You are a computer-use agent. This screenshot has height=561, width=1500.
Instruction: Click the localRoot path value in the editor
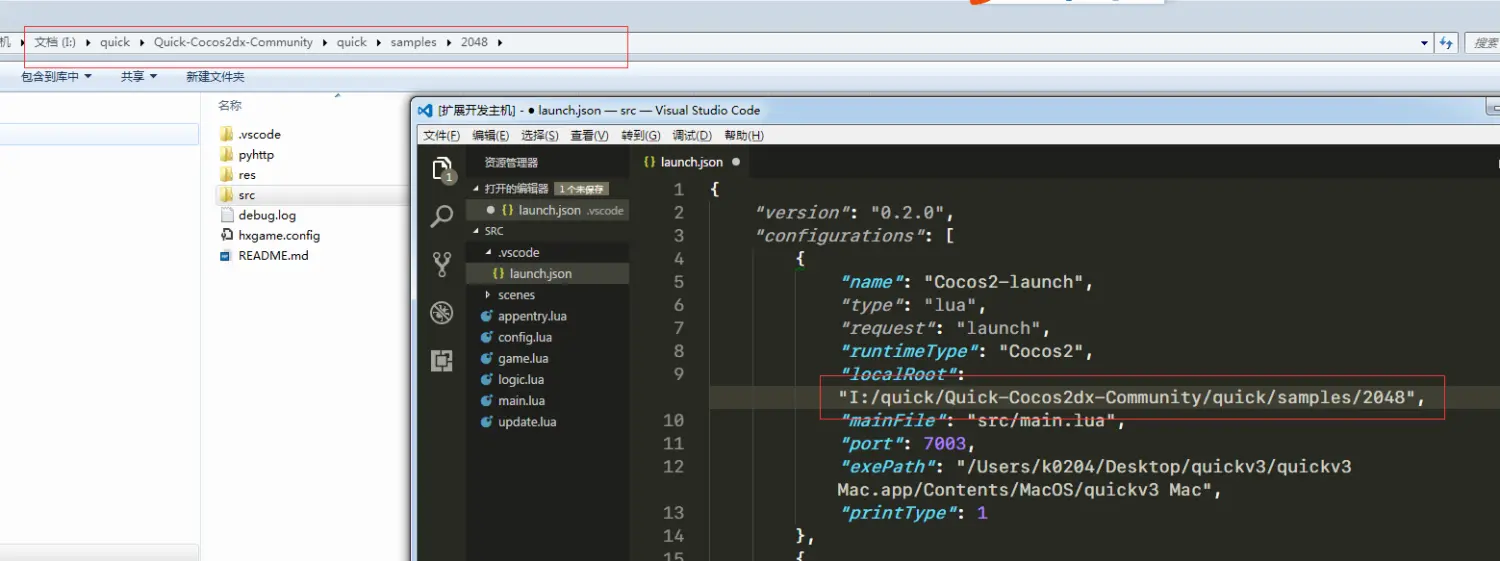click(1127, 398)
